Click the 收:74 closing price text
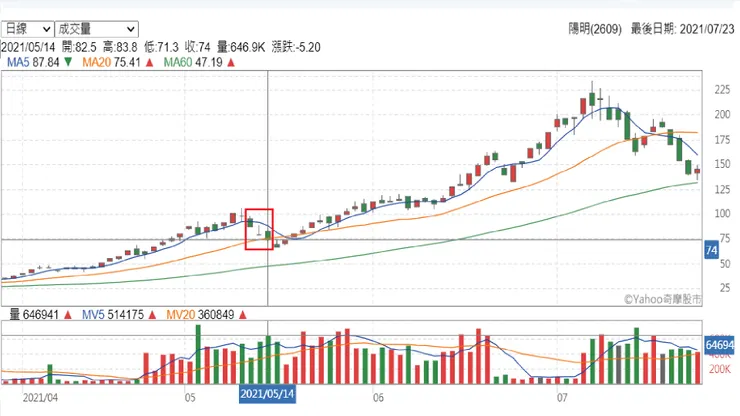 tap(197, 47)
